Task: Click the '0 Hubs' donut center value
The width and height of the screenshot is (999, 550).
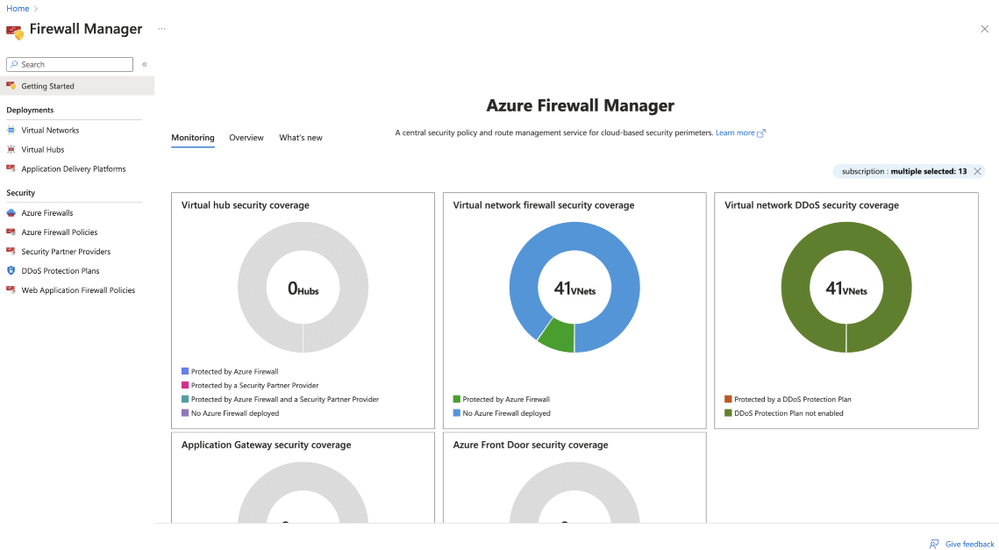Action: 303,289
